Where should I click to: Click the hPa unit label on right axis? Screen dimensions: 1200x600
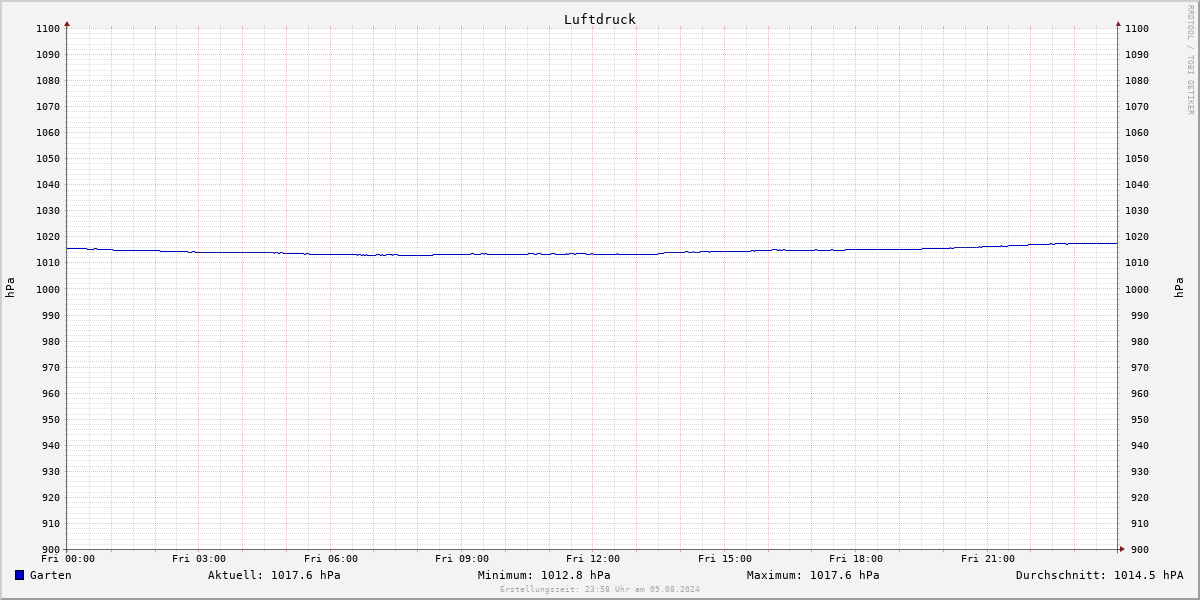1180,288
